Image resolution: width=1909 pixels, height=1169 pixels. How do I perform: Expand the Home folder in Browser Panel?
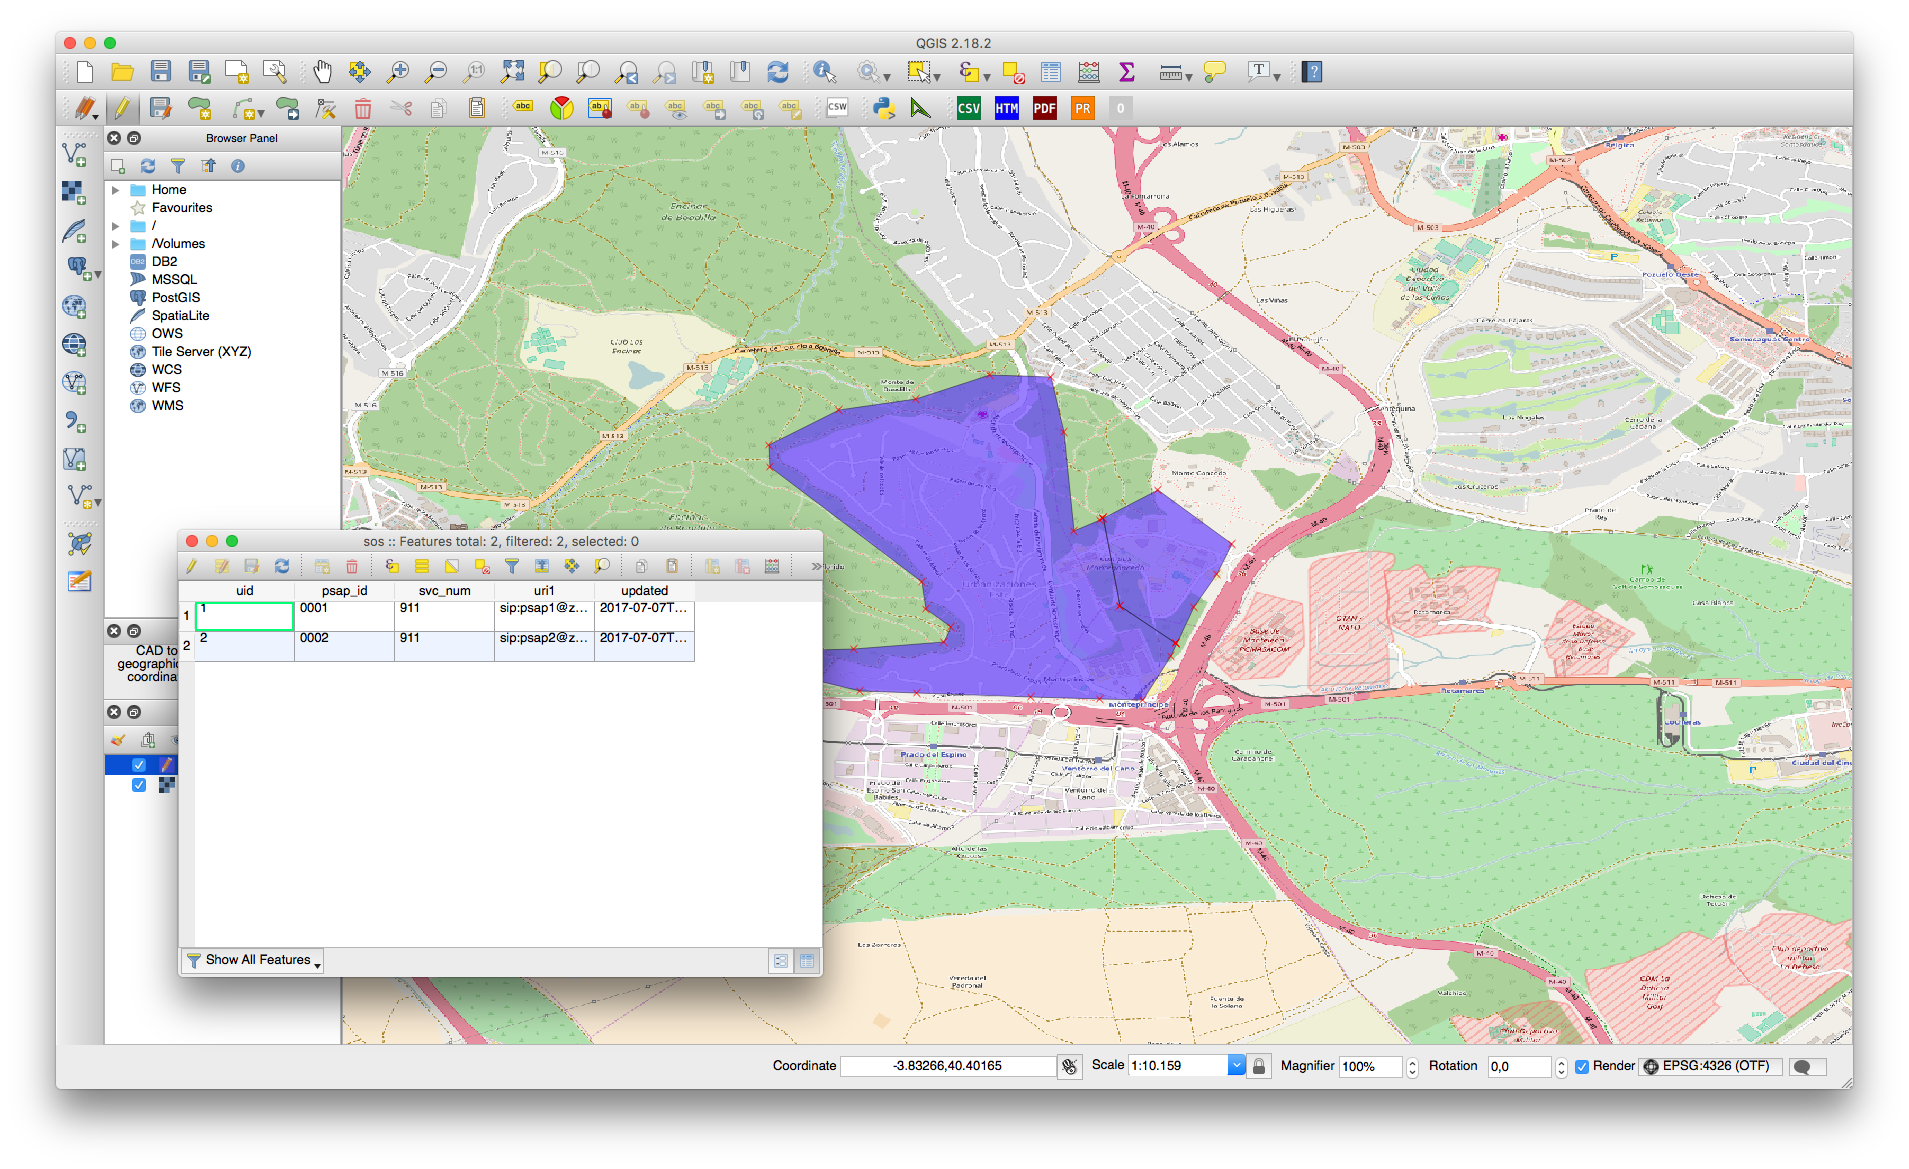116,190
